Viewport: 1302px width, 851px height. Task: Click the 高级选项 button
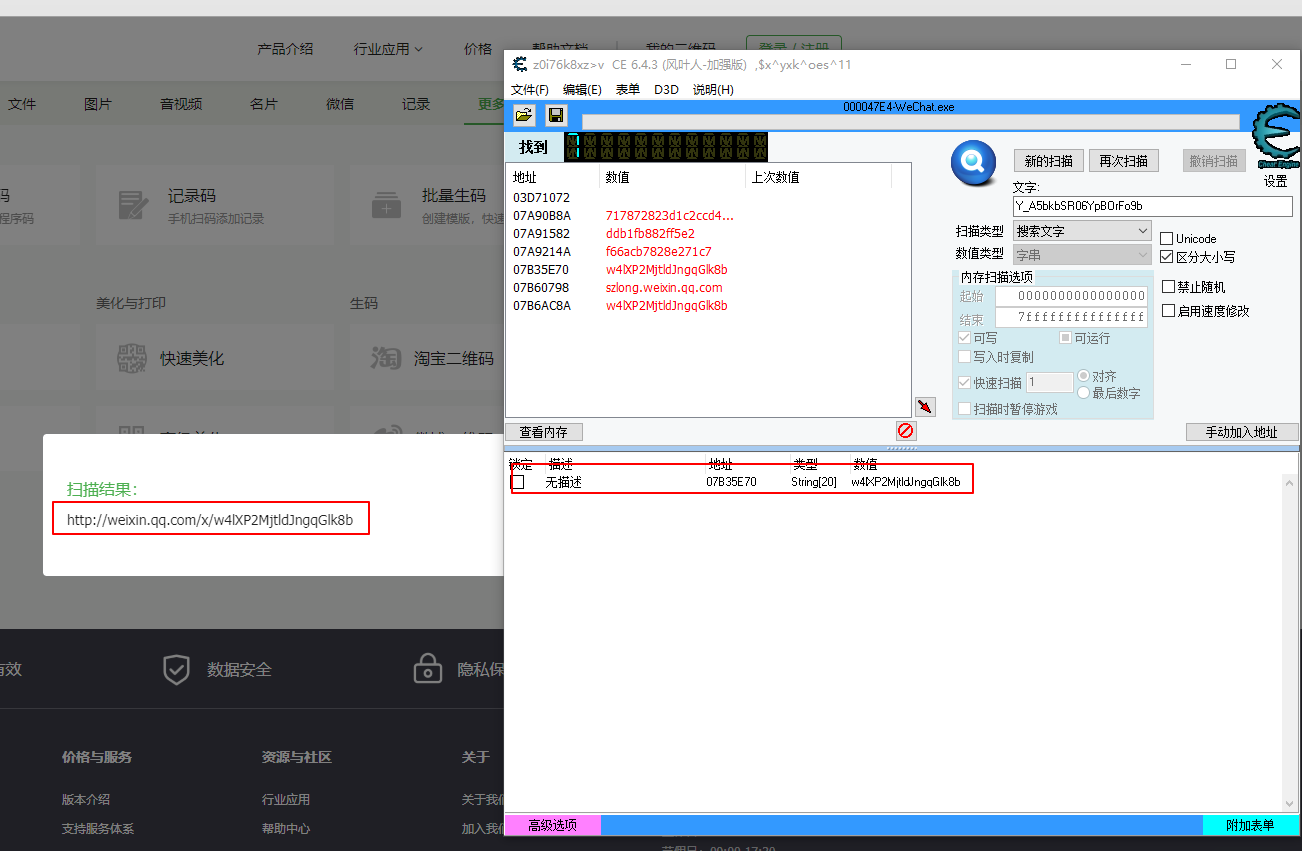point(552,825)
